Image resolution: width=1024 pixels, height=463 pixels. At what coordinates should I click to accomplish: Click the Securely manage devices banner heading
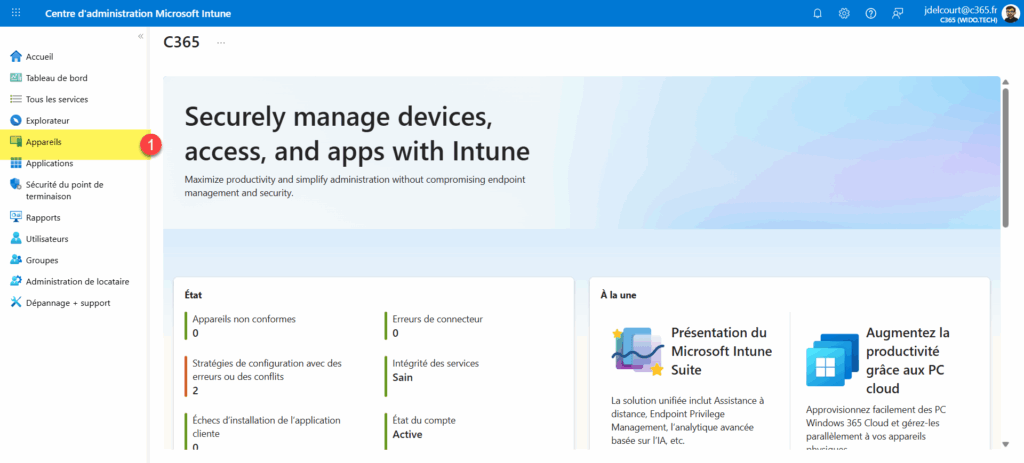(357, 133)
